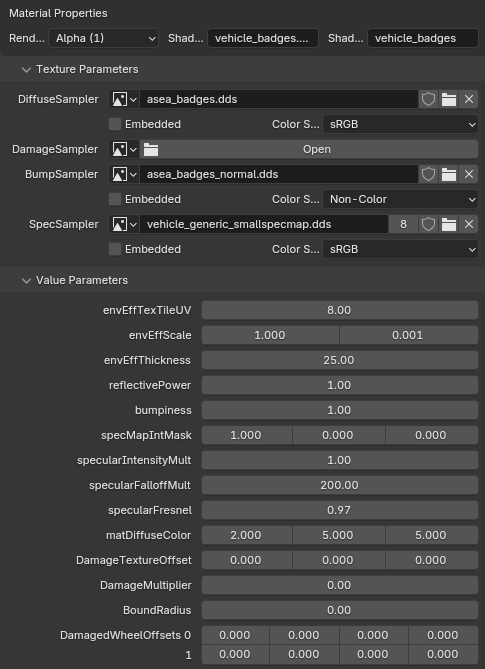Open the Non-Color color space dropdown

[400, 199]
